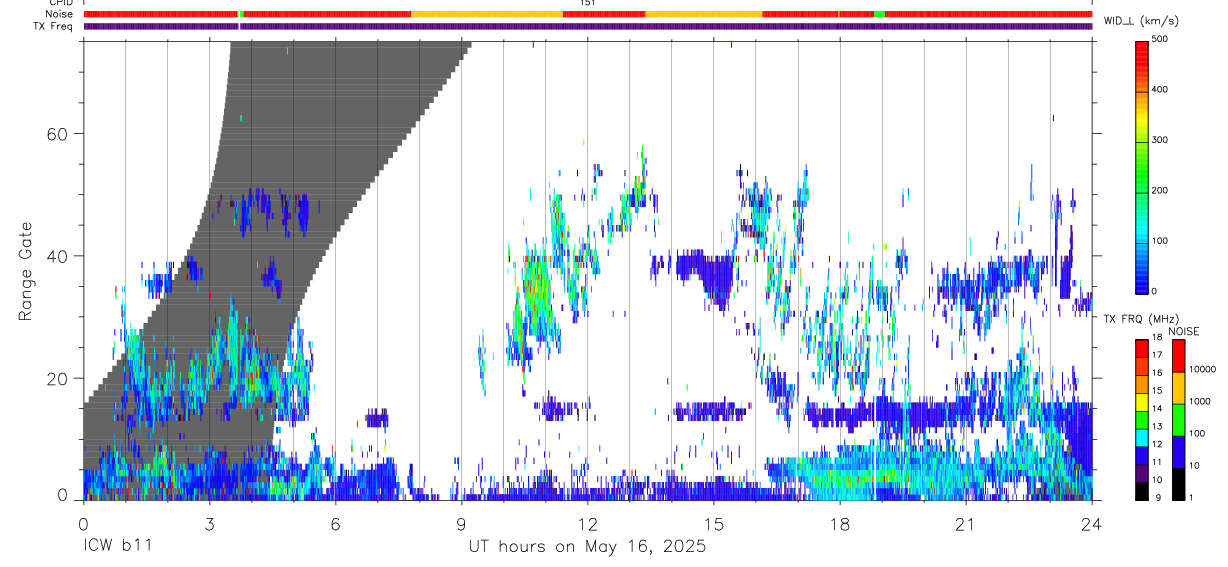Click the 200 label on the width scale

(x=1161, y=190)
